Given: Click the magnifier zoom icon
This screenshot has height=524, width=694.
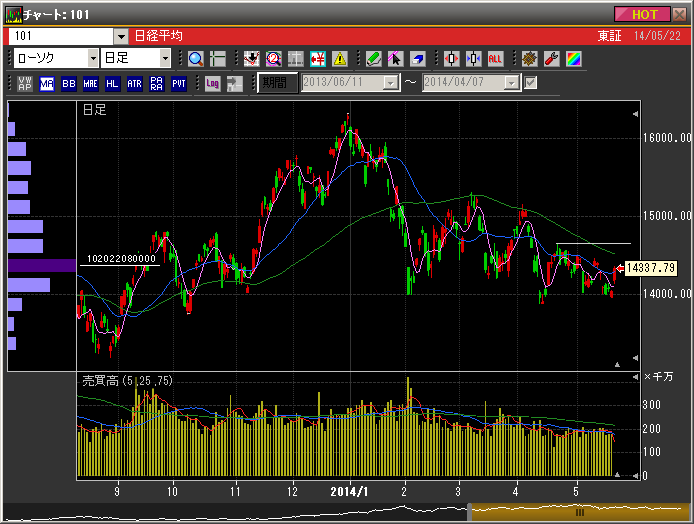Looking at the screenshot, I should 195,59.
